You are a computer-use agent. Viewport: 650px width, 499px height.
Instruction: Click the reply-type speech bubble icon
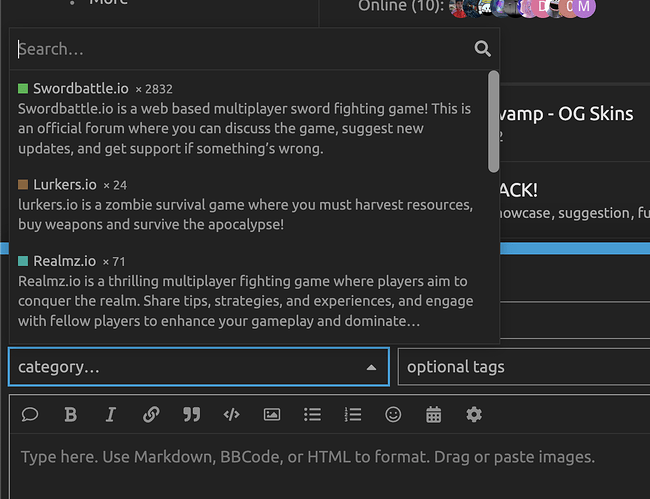coord(30,414)
